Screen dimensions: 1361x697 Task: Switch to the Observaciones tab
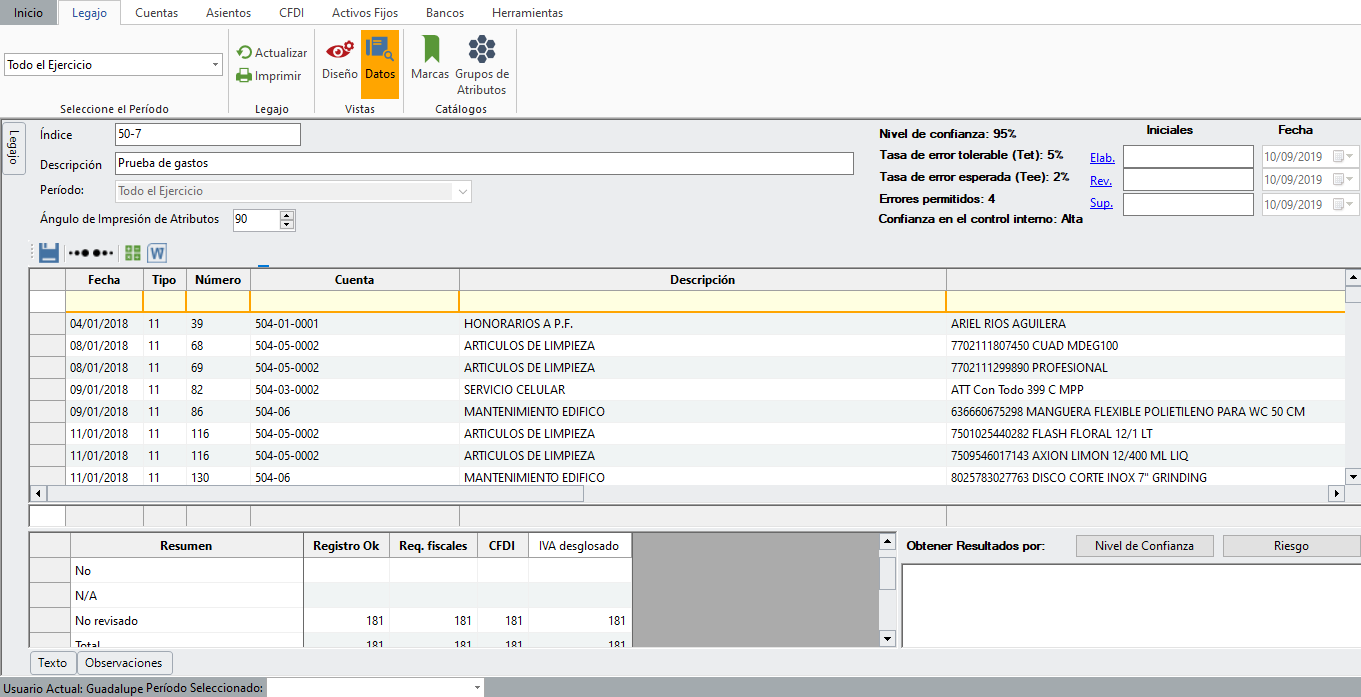click(124, 663)
